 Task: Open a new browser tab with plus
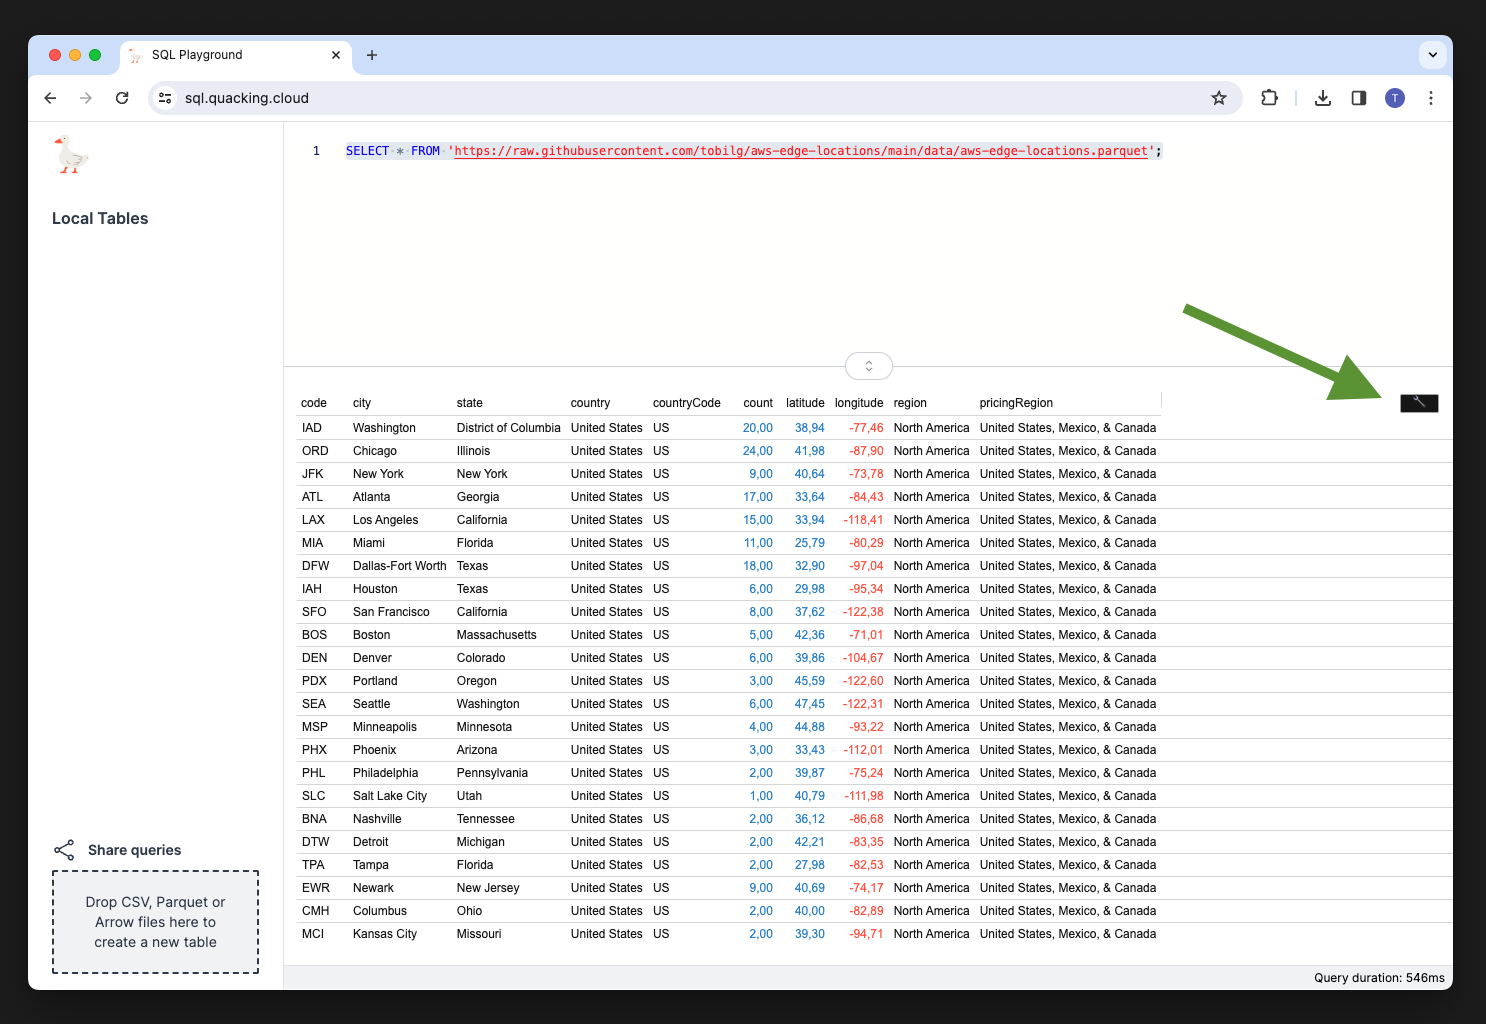click(x=372, y=55)
